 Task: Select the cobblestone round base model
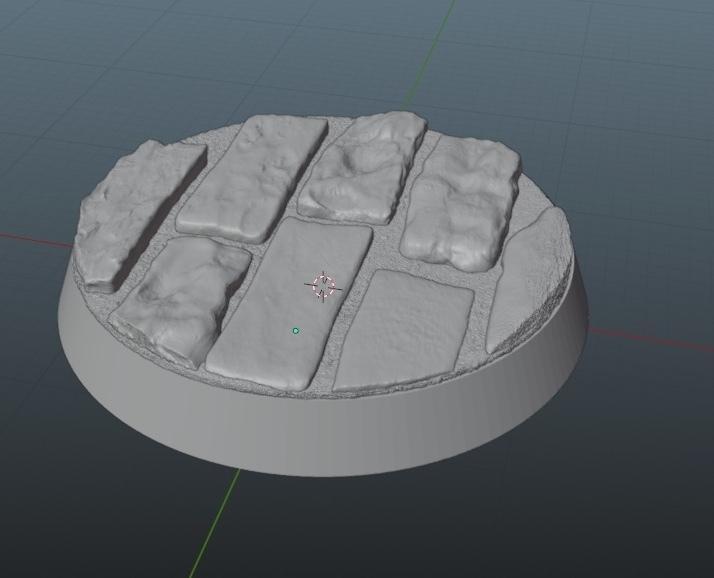[323, 292]
